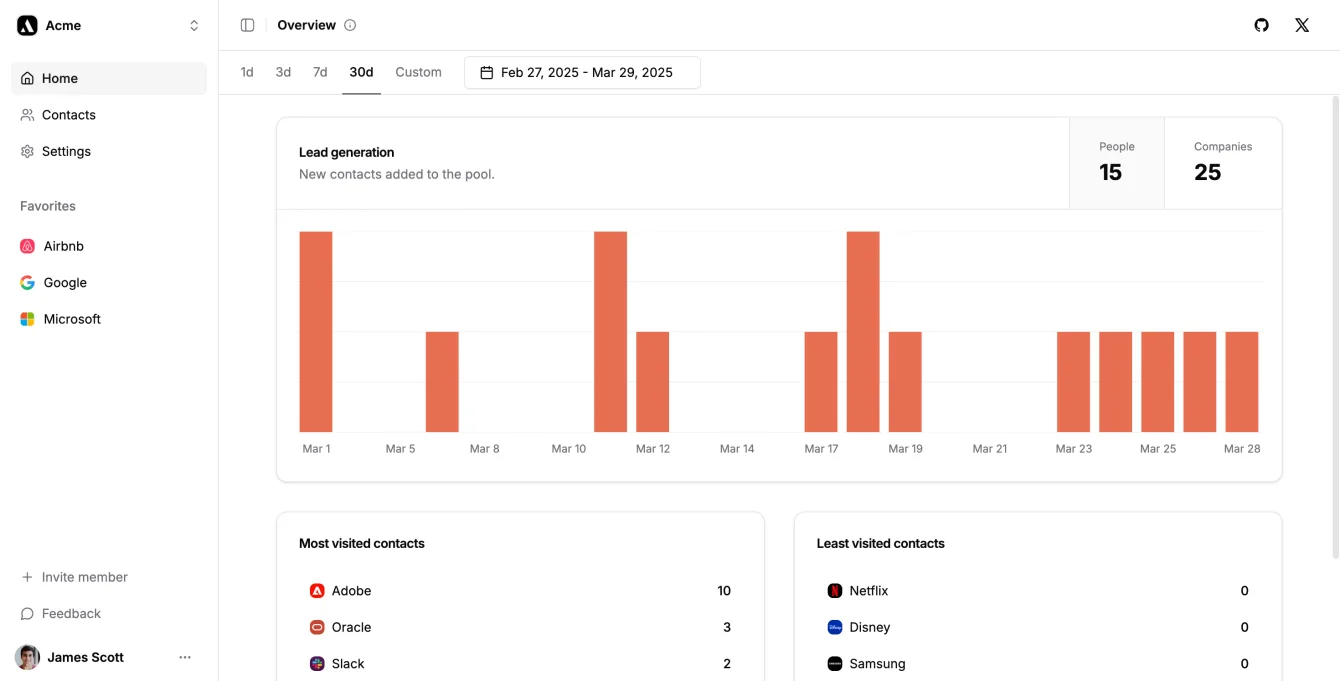This screenshot has height=681, width=1340.
Task: Open the X (Twitter) icon in the top bar
Action: tap(1301, 25)
